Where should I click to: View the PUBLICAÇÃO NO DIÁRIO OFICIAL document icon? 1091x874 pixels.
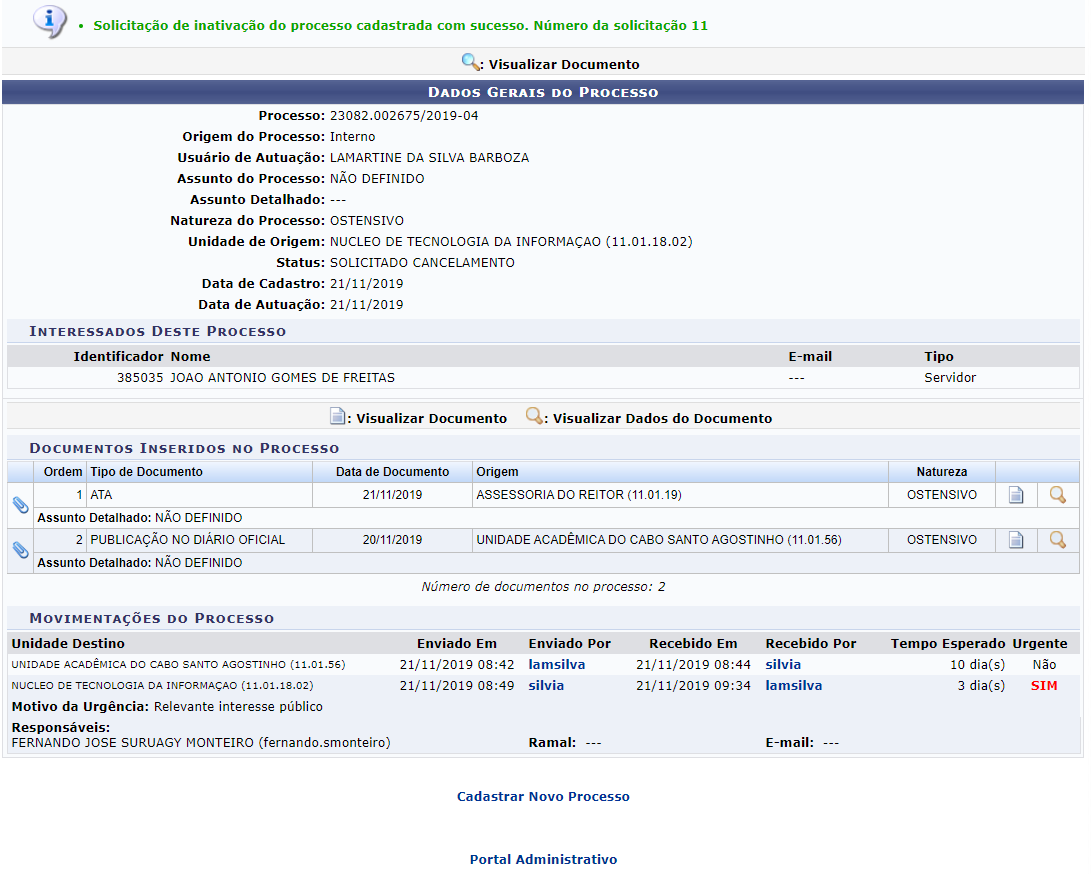click(x=1016, y=540)
